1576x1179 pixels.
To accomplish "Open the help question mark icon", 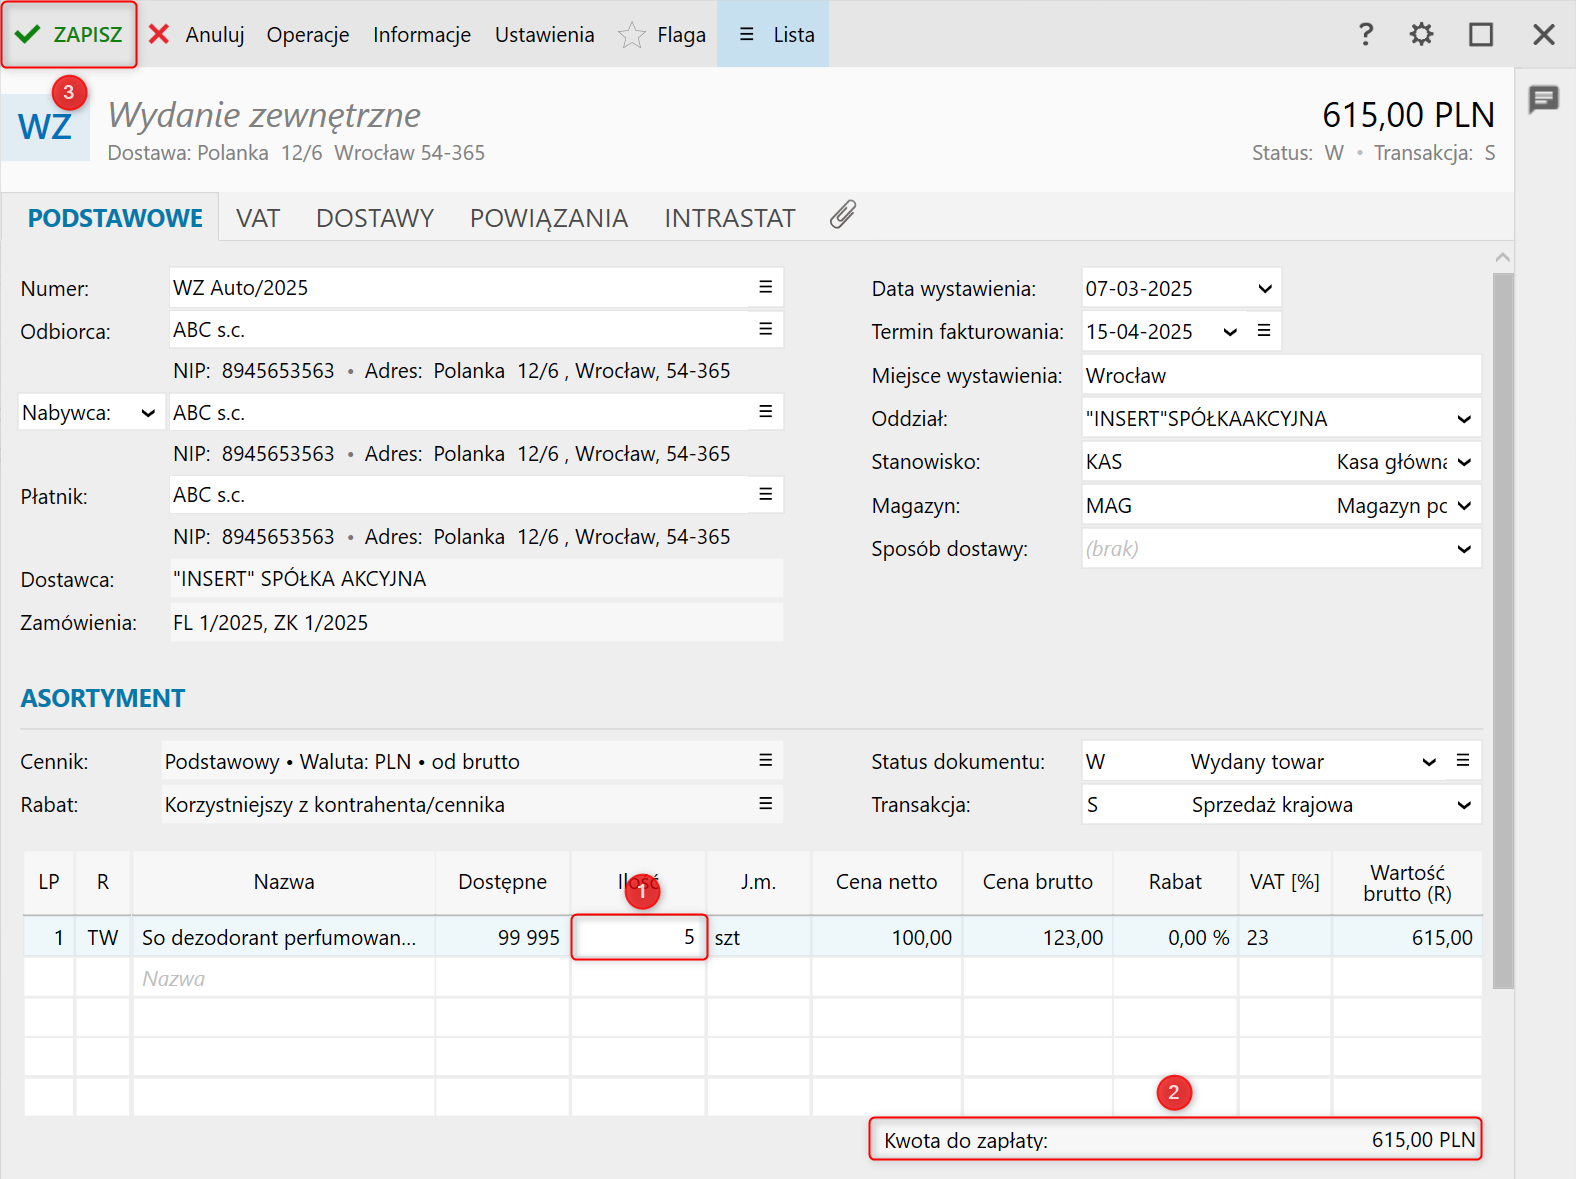I will [1365, 35].
